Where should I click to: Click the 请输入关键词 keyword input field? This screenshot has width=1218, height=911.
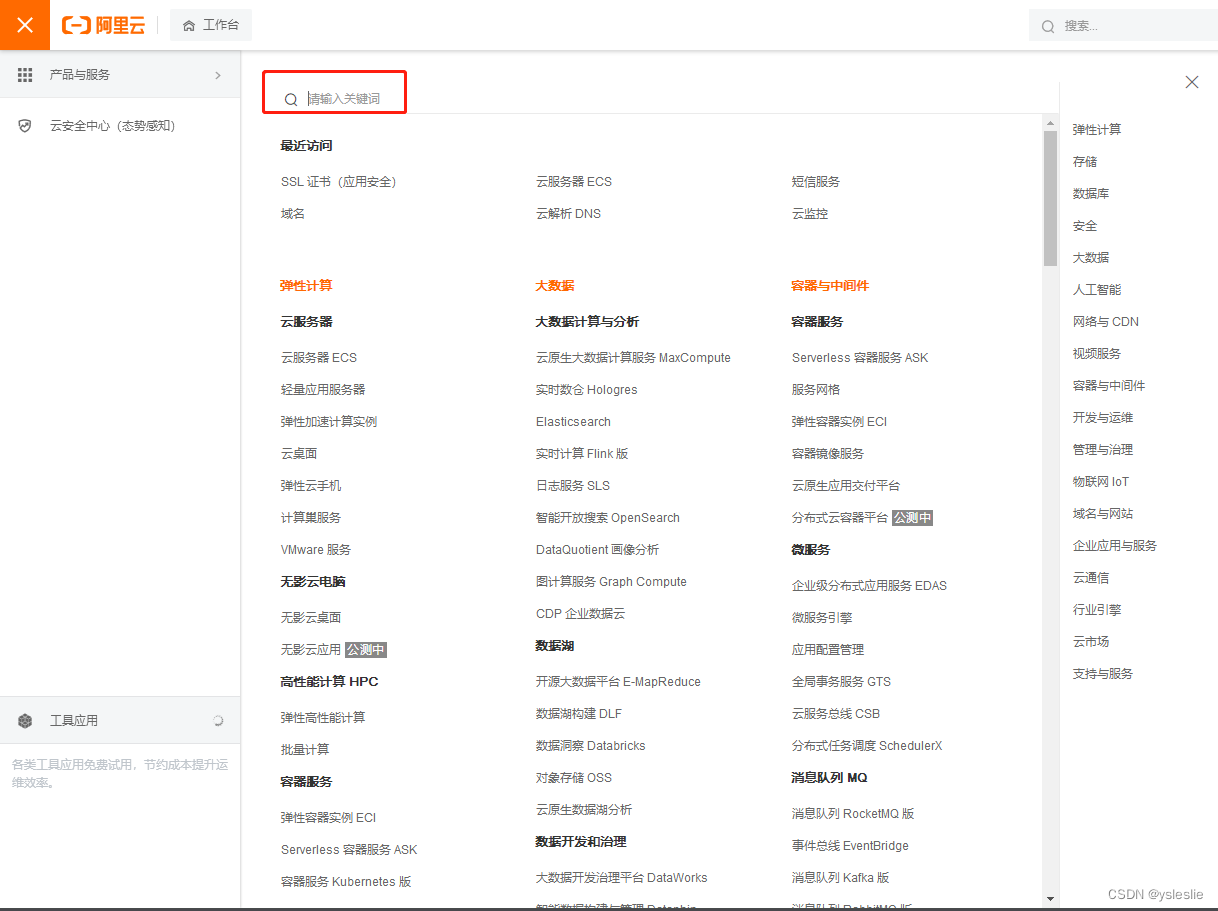point(343,99)
